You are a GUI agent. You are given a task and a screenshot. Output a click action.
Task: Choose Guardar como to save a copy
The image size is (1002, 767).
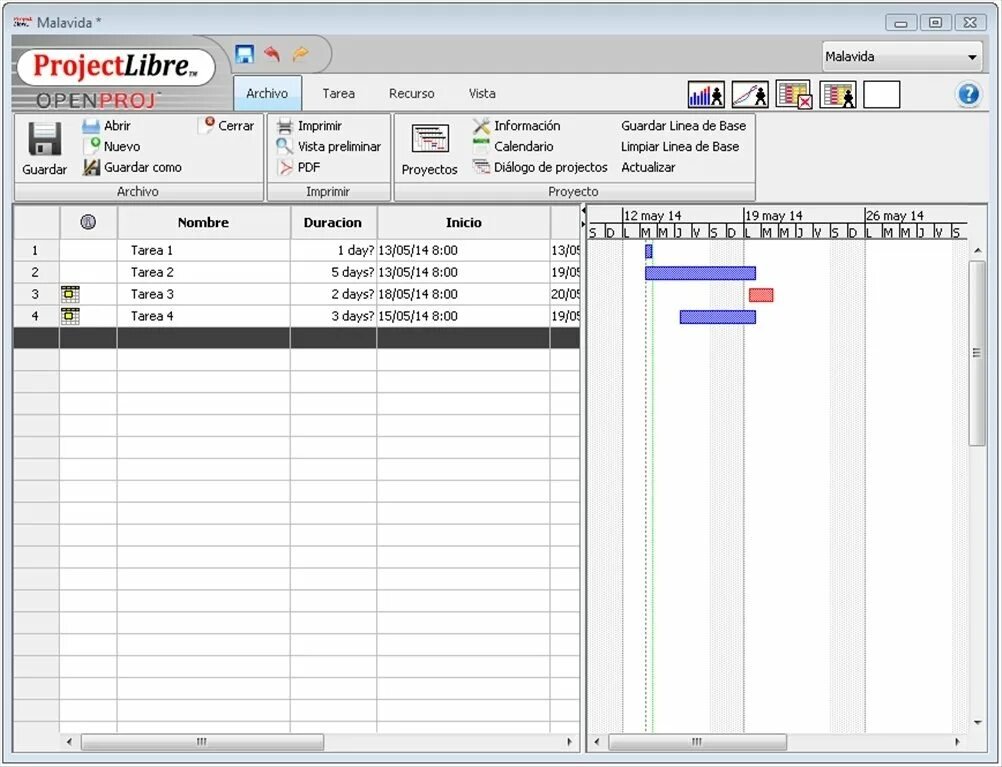pyautogui.click(x=132, y=167)
